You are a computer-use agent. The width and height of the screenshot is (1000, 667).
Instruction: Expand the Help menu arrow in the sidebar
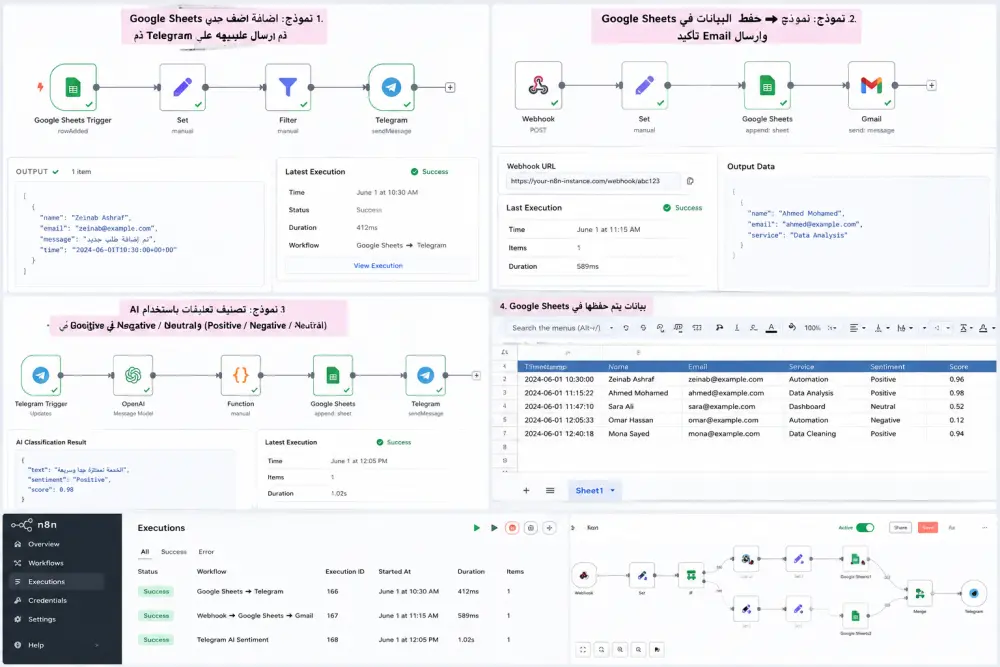pyautogui.click(x=97, y=645)
